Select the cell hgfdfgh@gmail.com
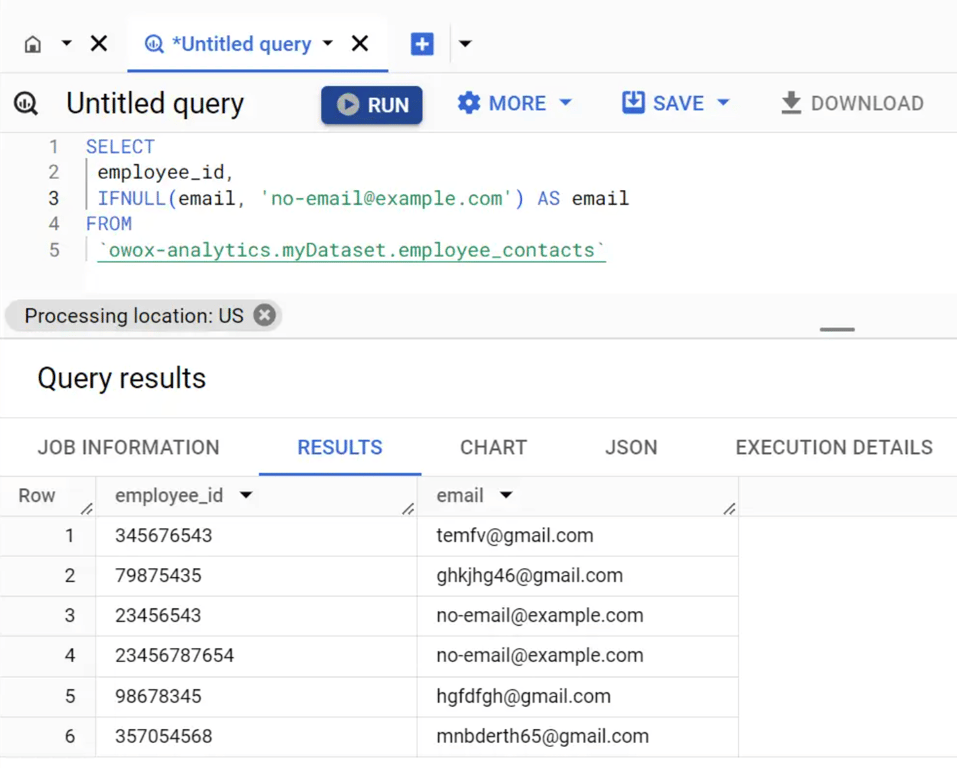 click(577, 697)
